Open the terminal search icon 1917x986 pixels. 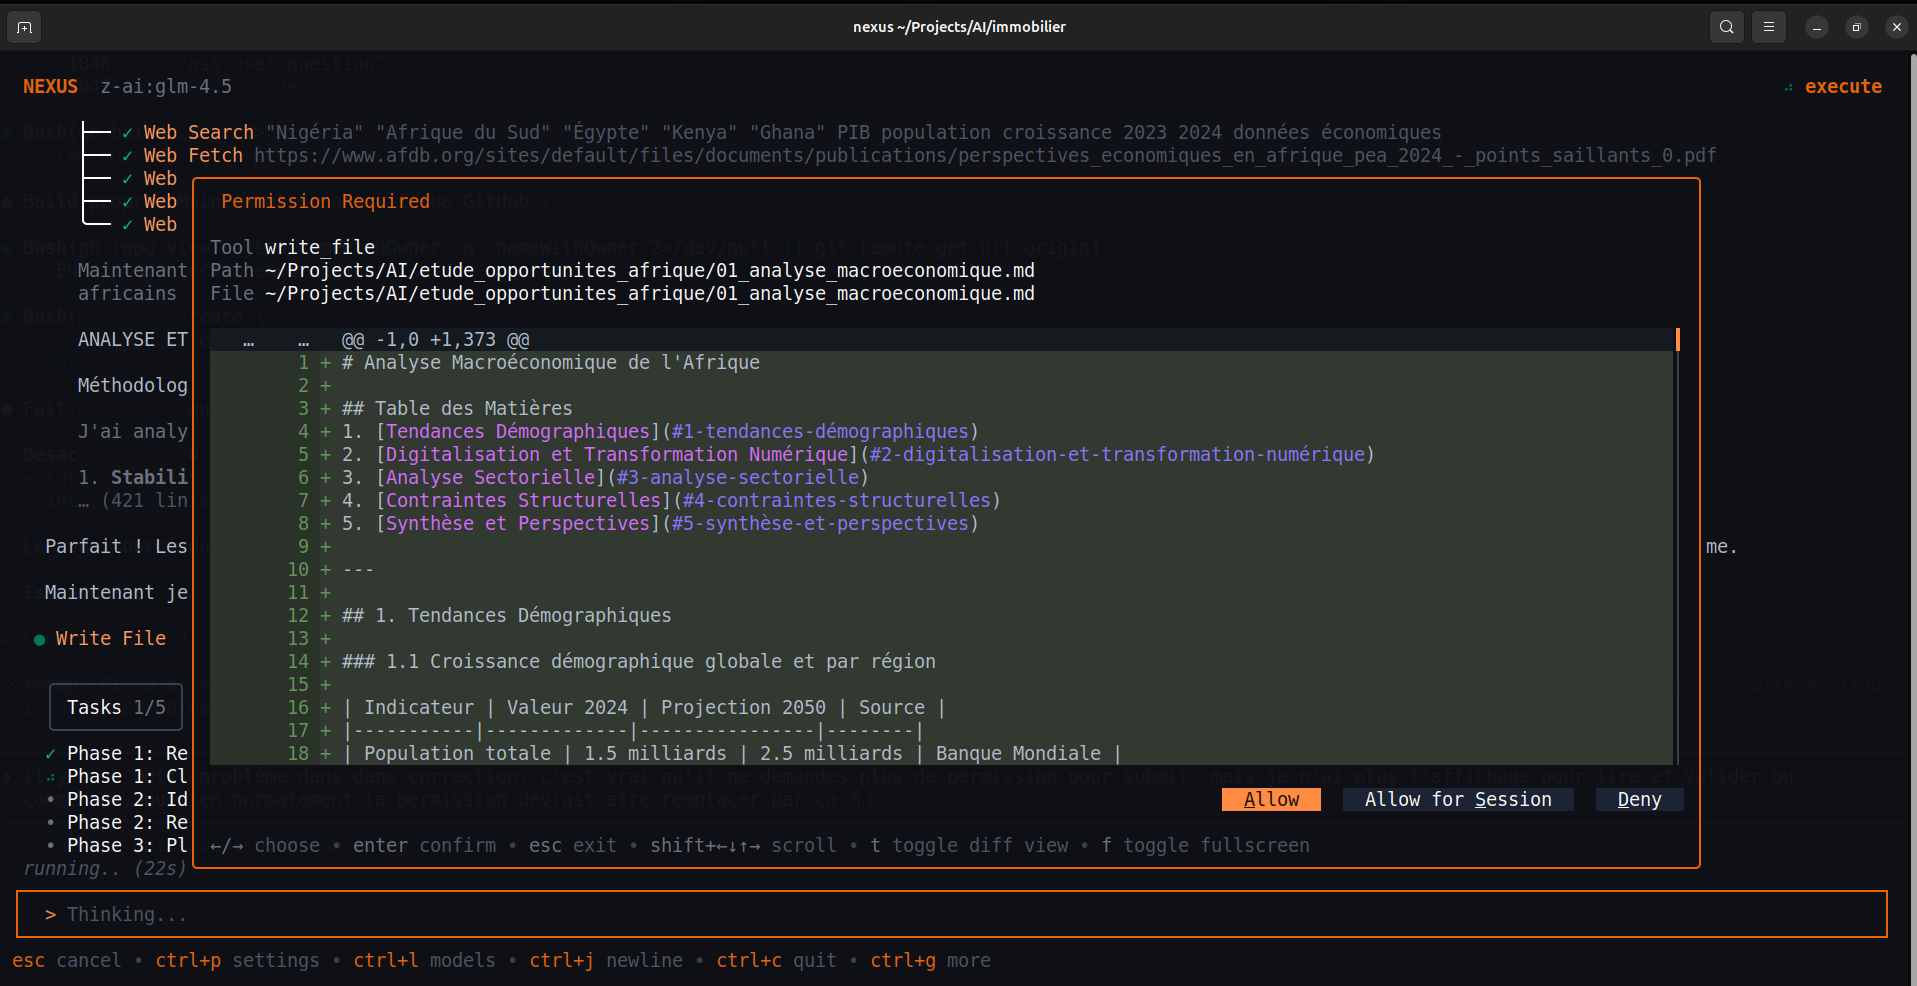click(1726, 27)
